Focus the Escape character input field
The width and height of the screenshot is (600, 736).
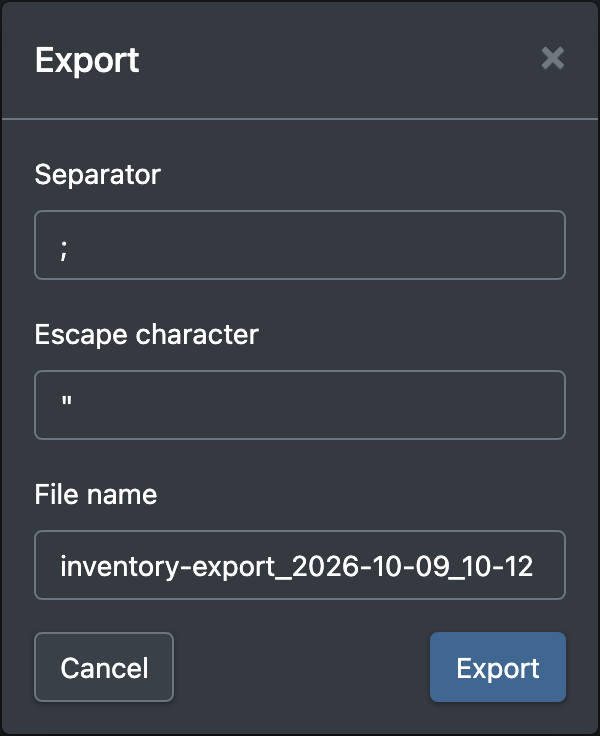click(300, 405)
